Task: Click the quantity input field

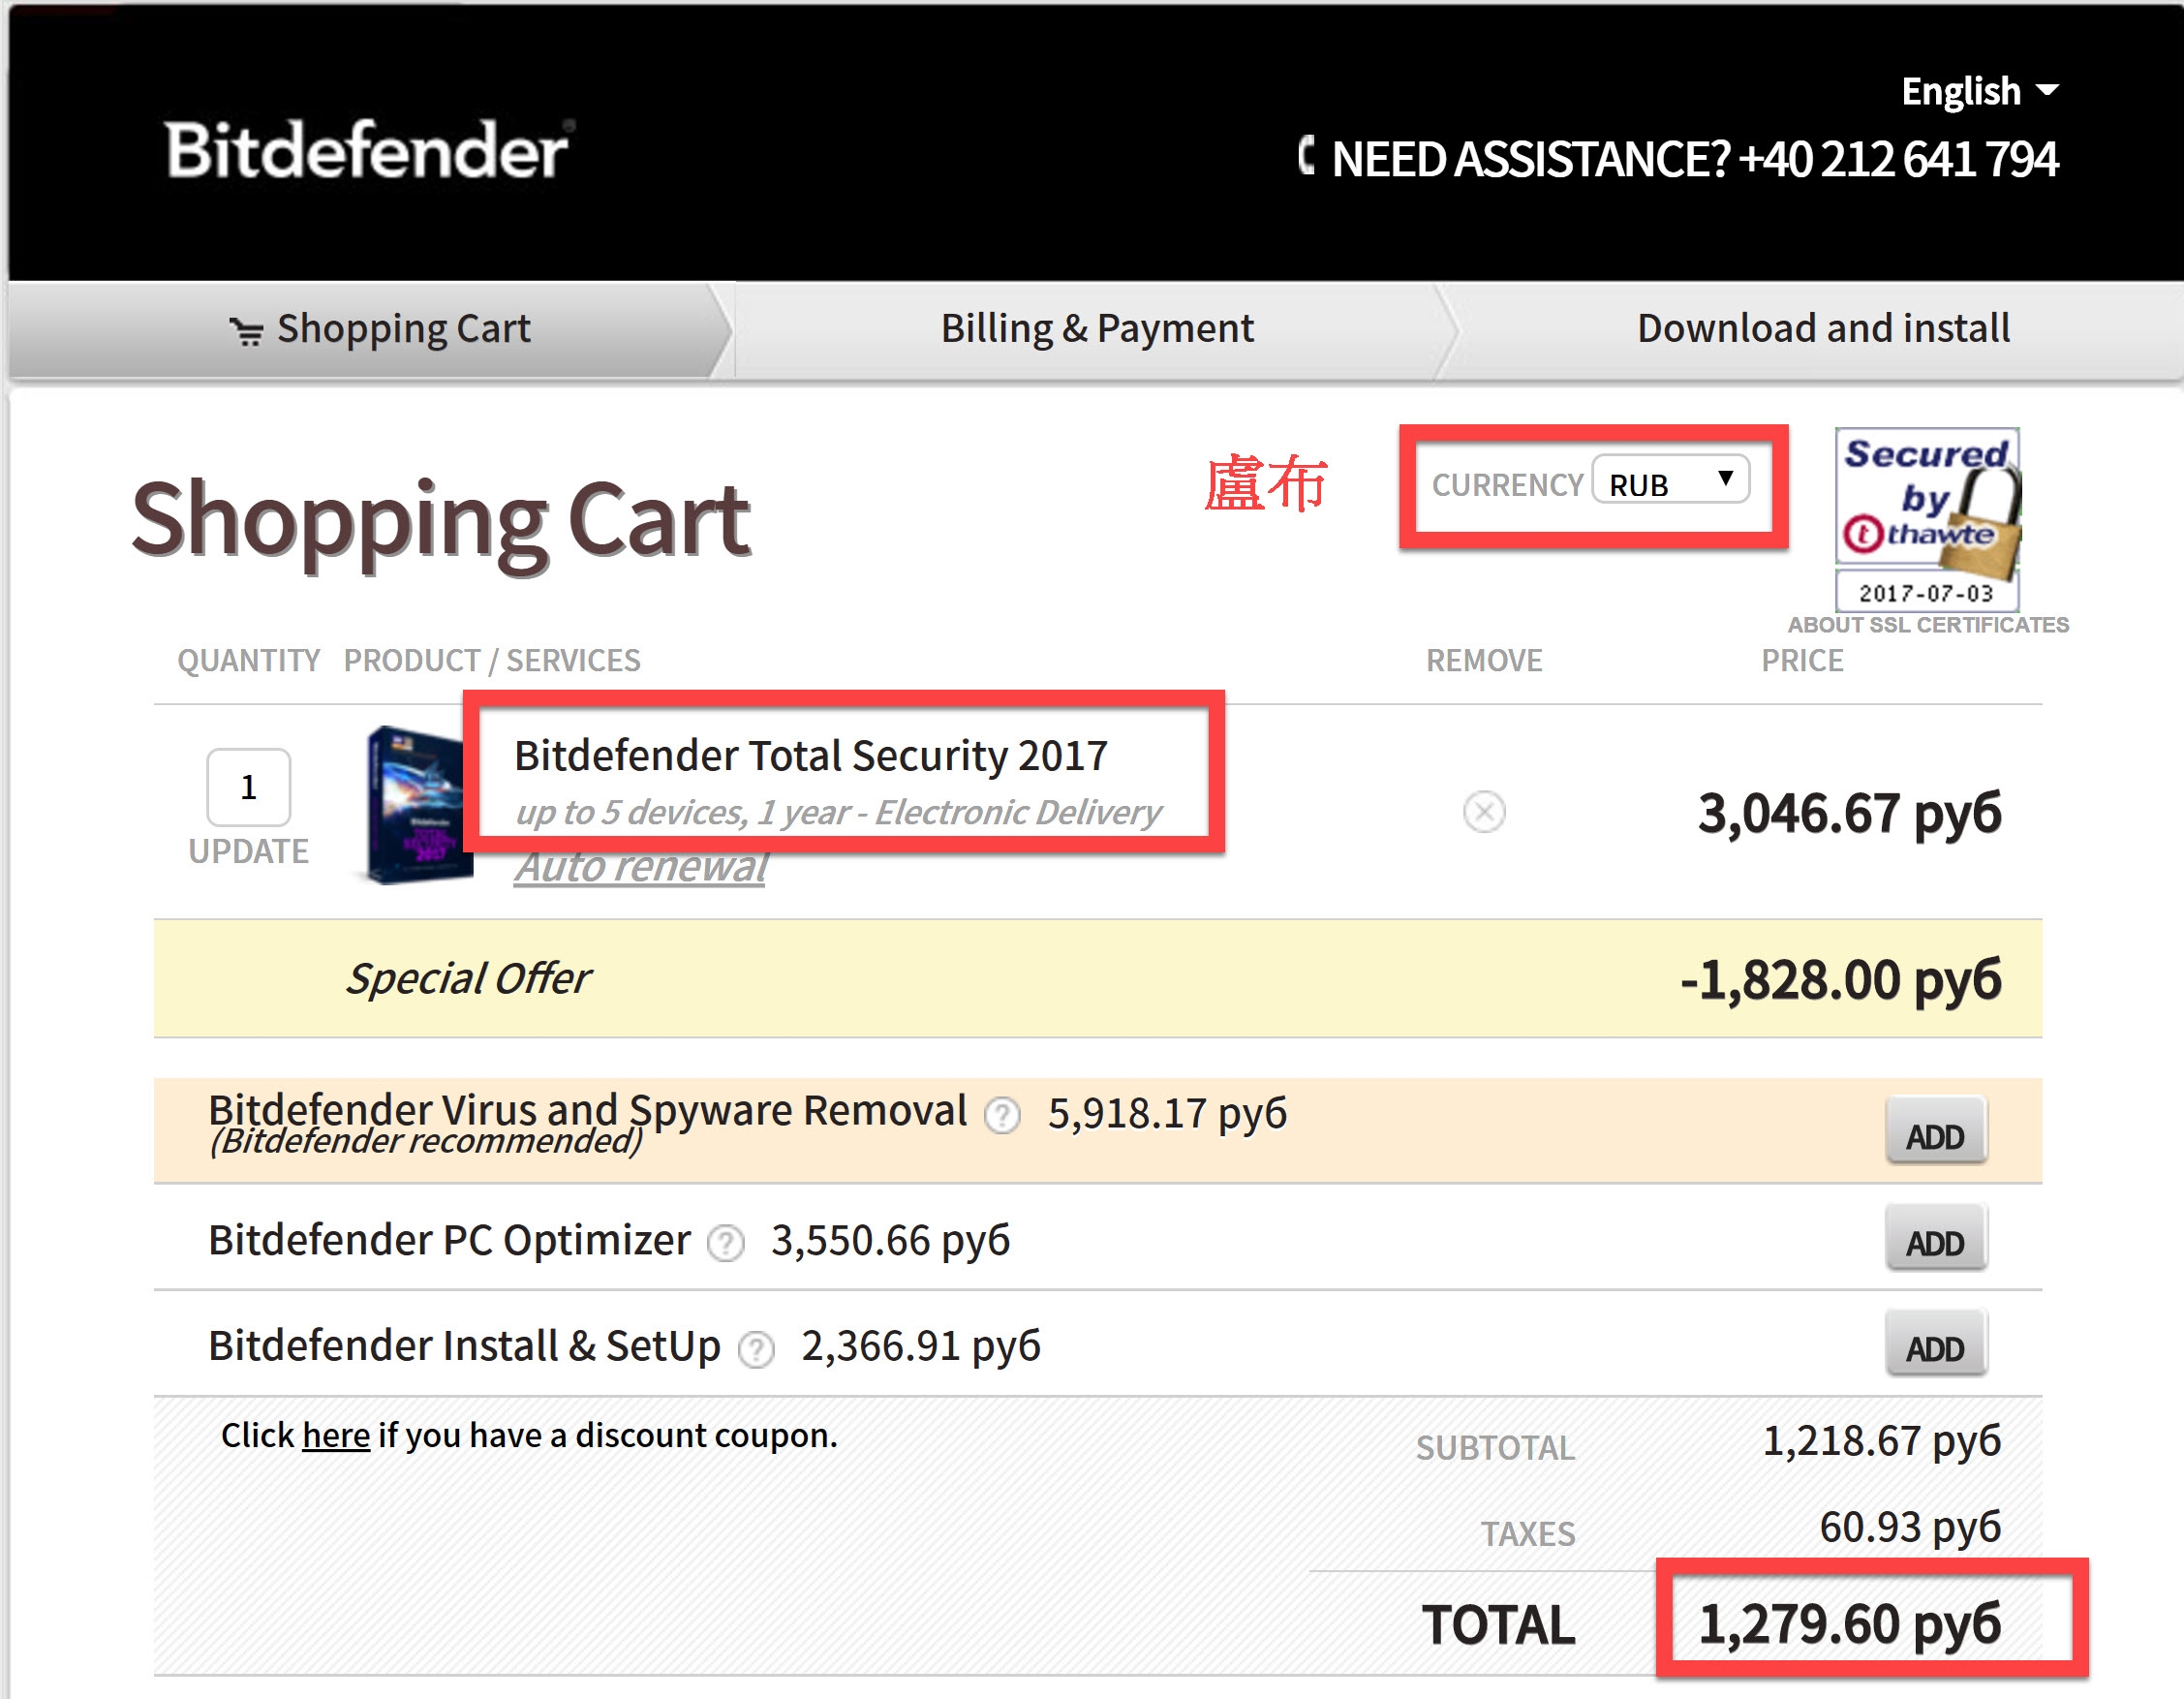Action: [248, 788]
